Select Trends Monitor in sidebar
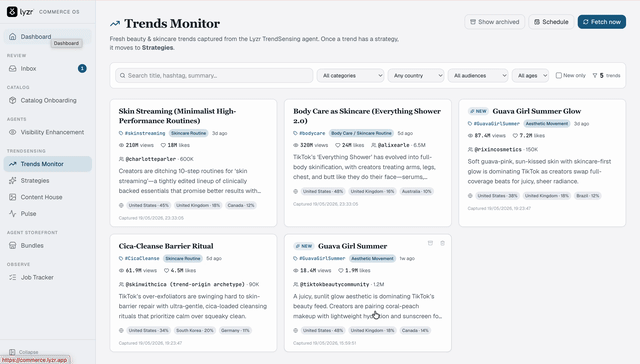The width and height of the screenshot is (640, 364). pos(47,164)
